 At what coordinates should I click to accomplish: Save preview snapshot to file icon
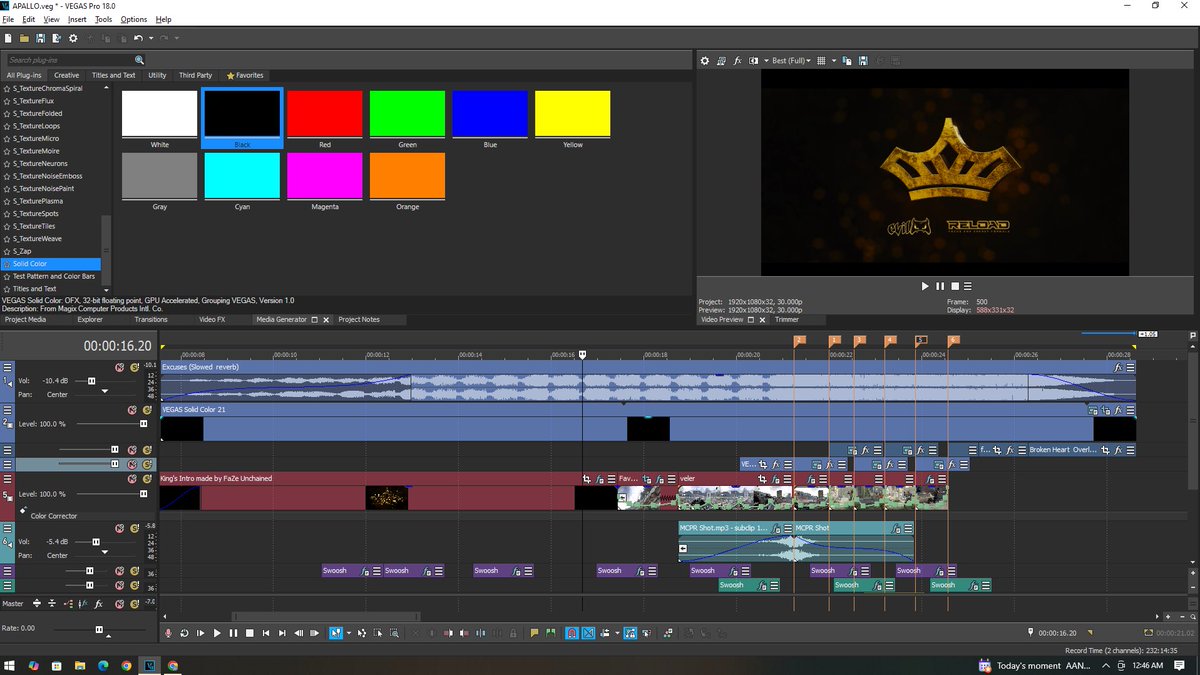(x=862, y=61)
